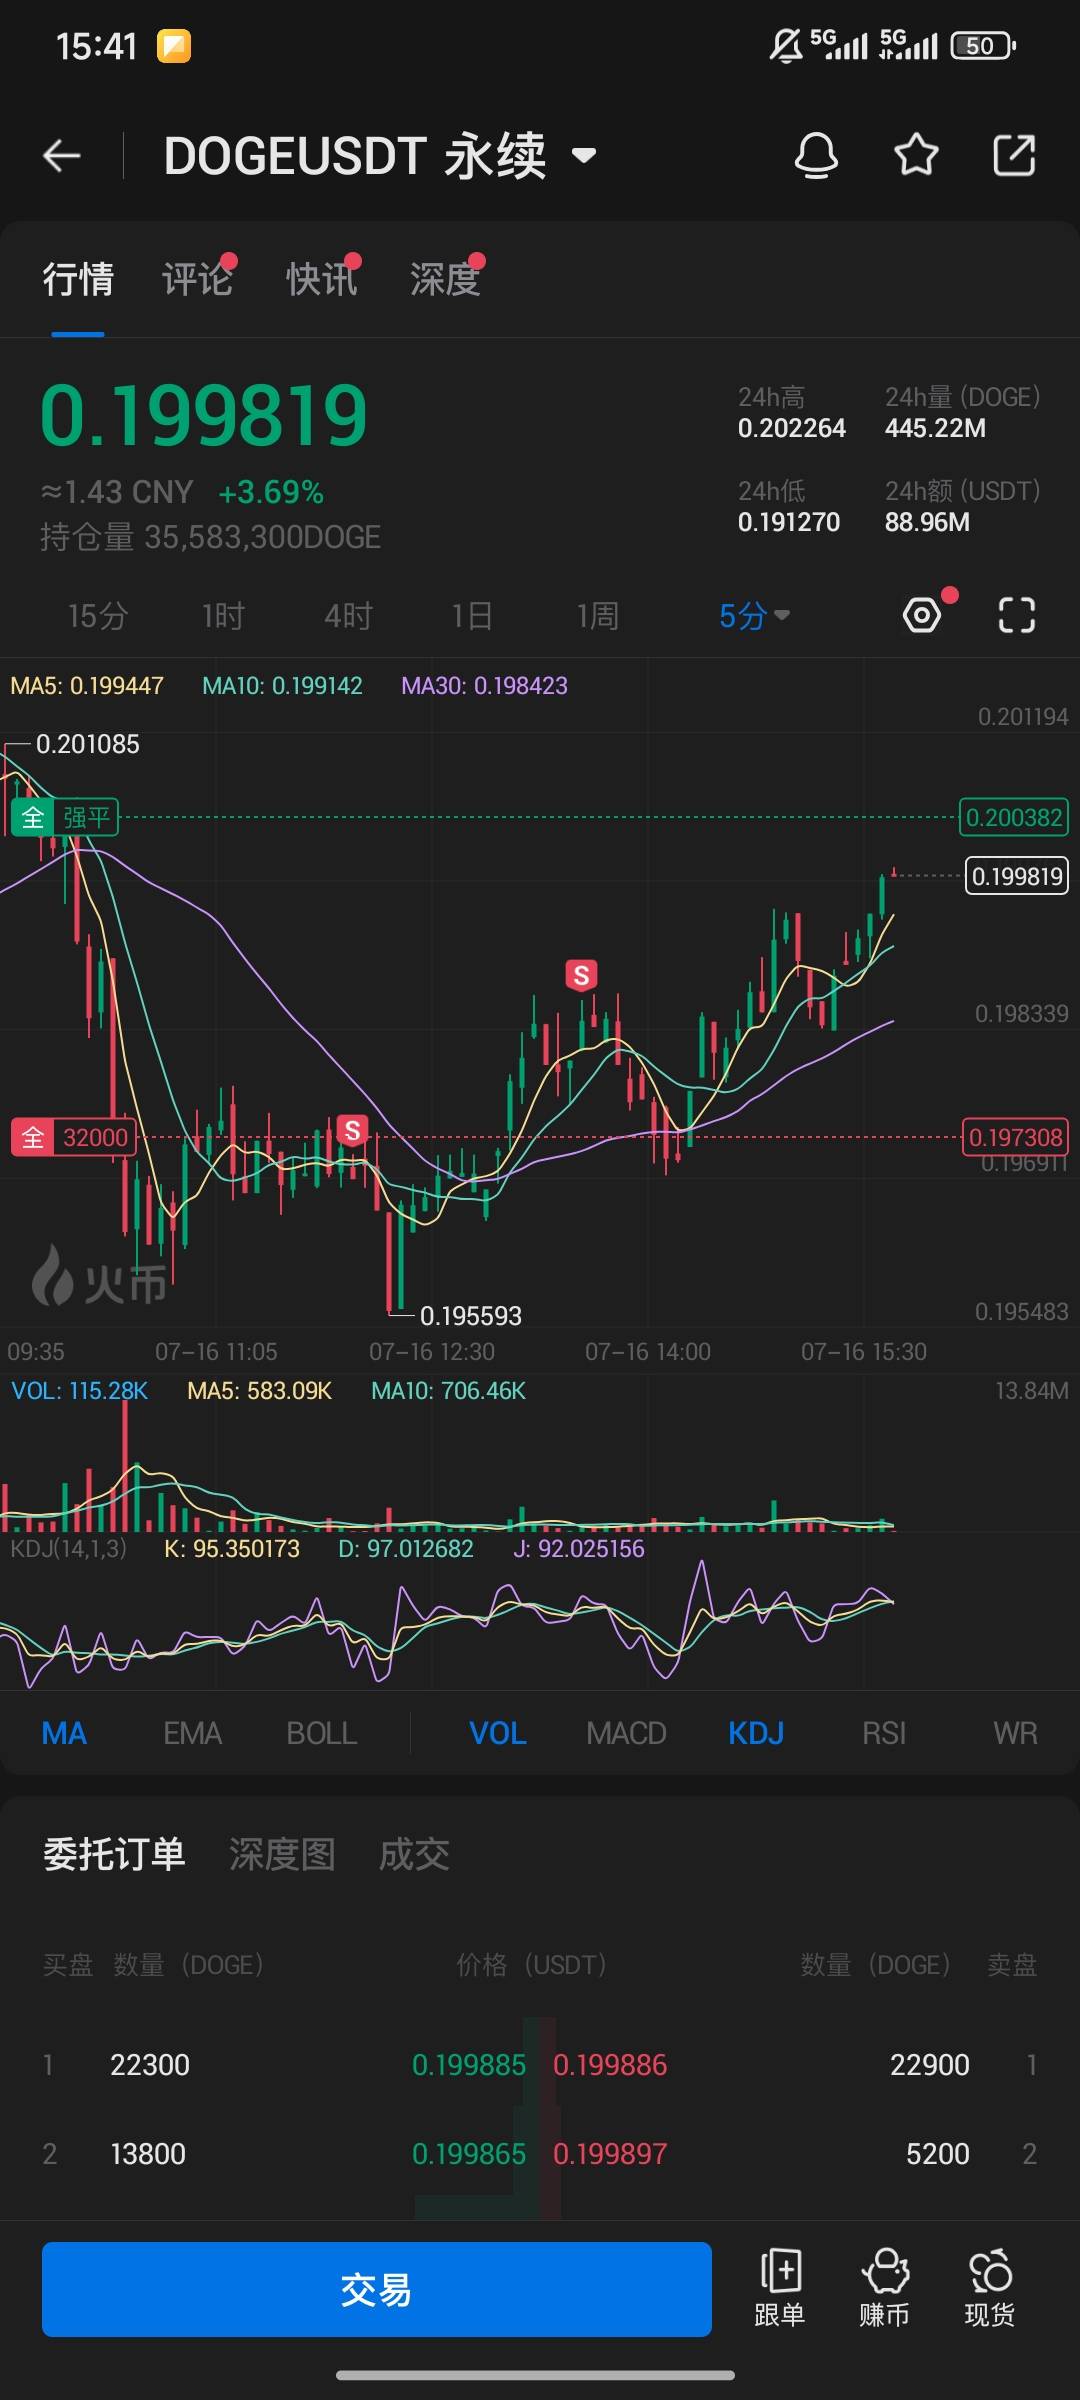Share chart via export icon
Image resolution: width=1080 pixels, height=2400 pixels.
coord(1014,156)
